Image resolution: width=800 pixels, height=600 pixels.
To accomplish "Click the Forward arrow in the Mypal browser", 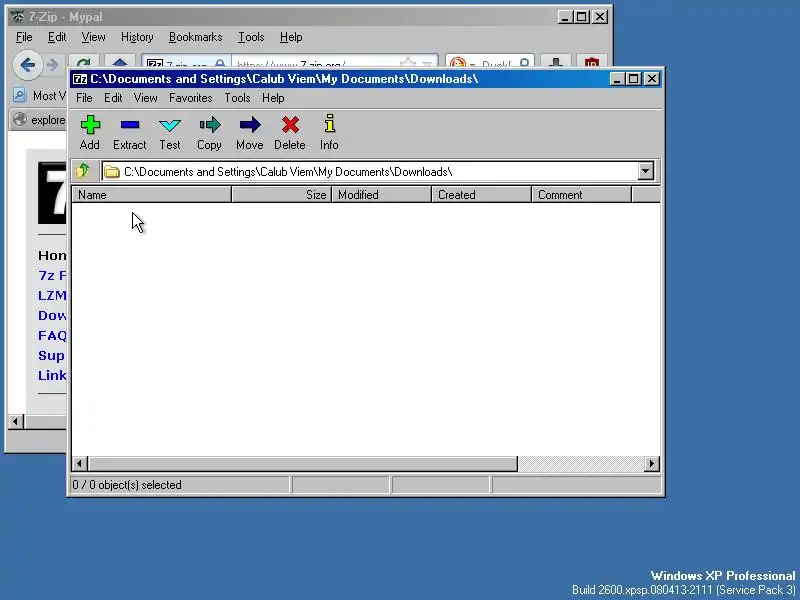I will click(53, 65).
